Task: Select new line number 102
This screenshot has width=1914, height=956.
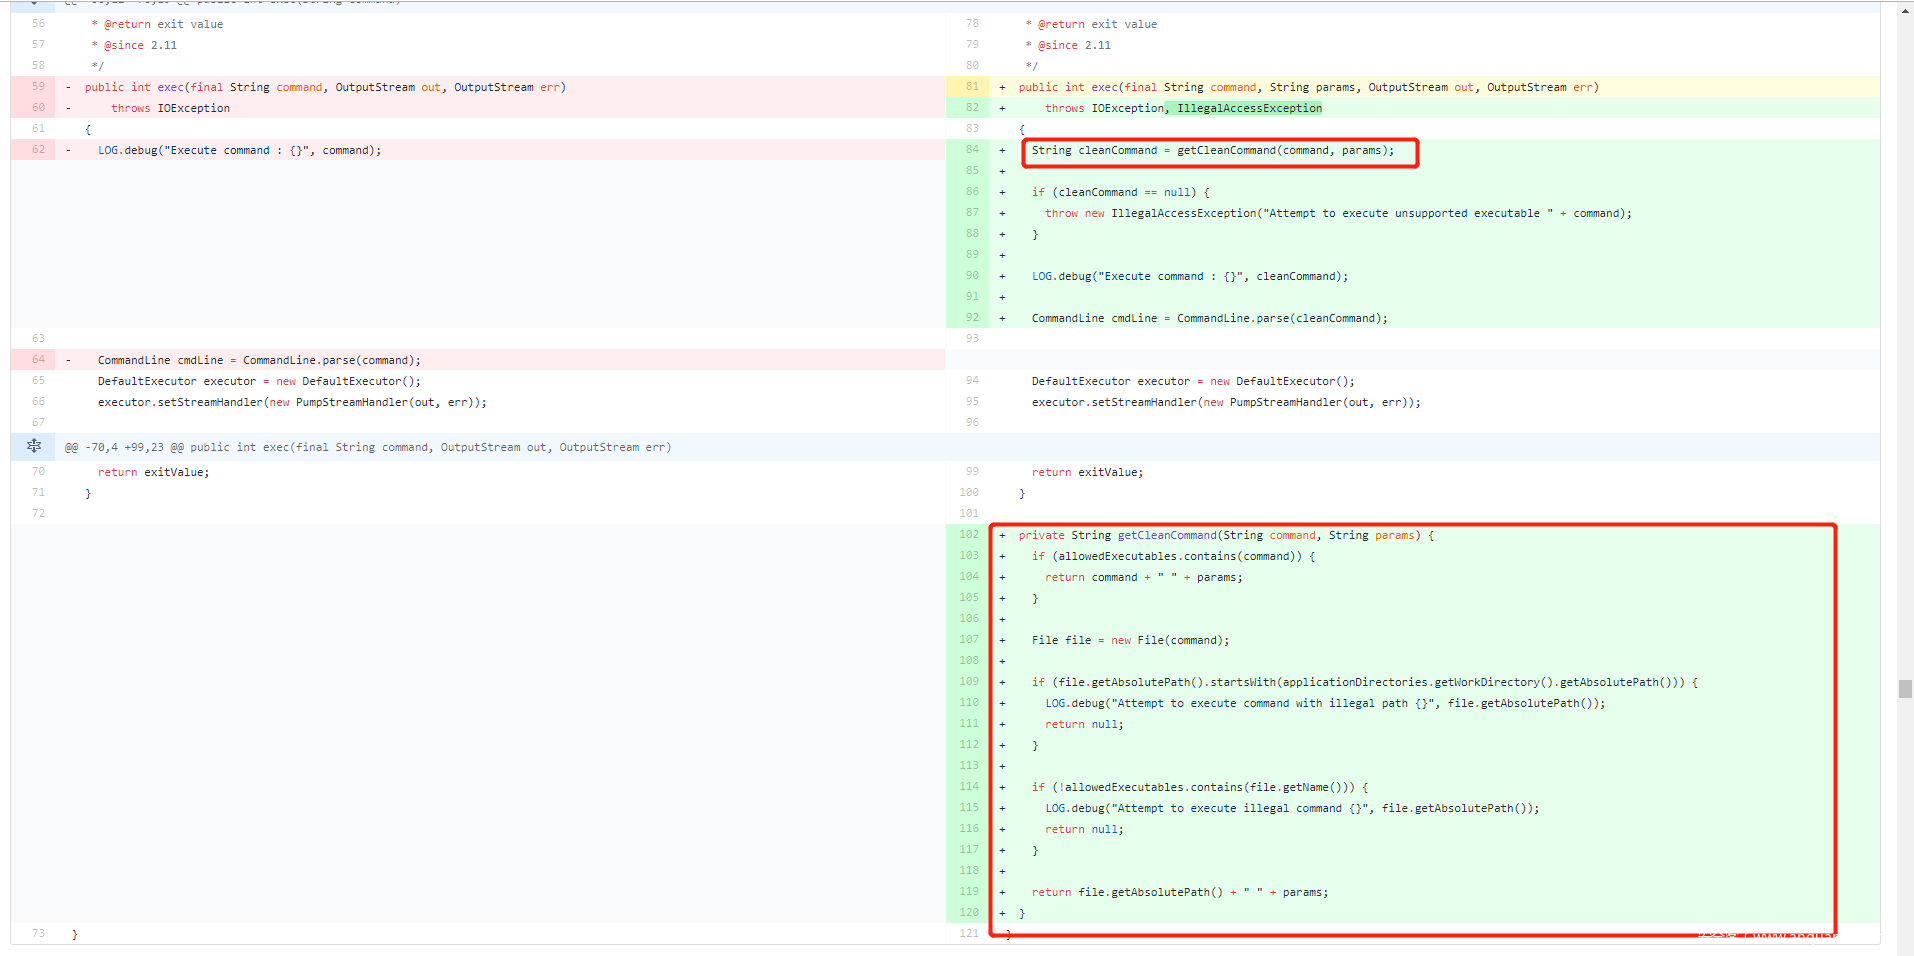Action: (x=969, y=535)
